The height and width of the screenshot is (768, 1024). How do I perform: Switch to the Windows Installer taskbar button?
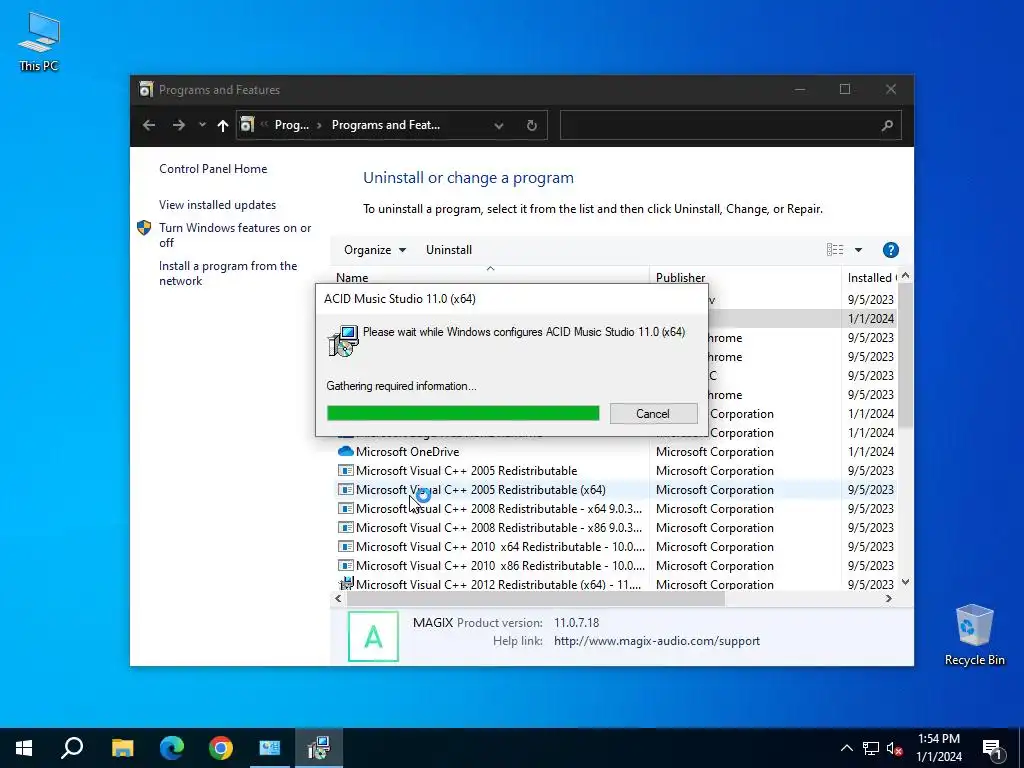(319, 748)
